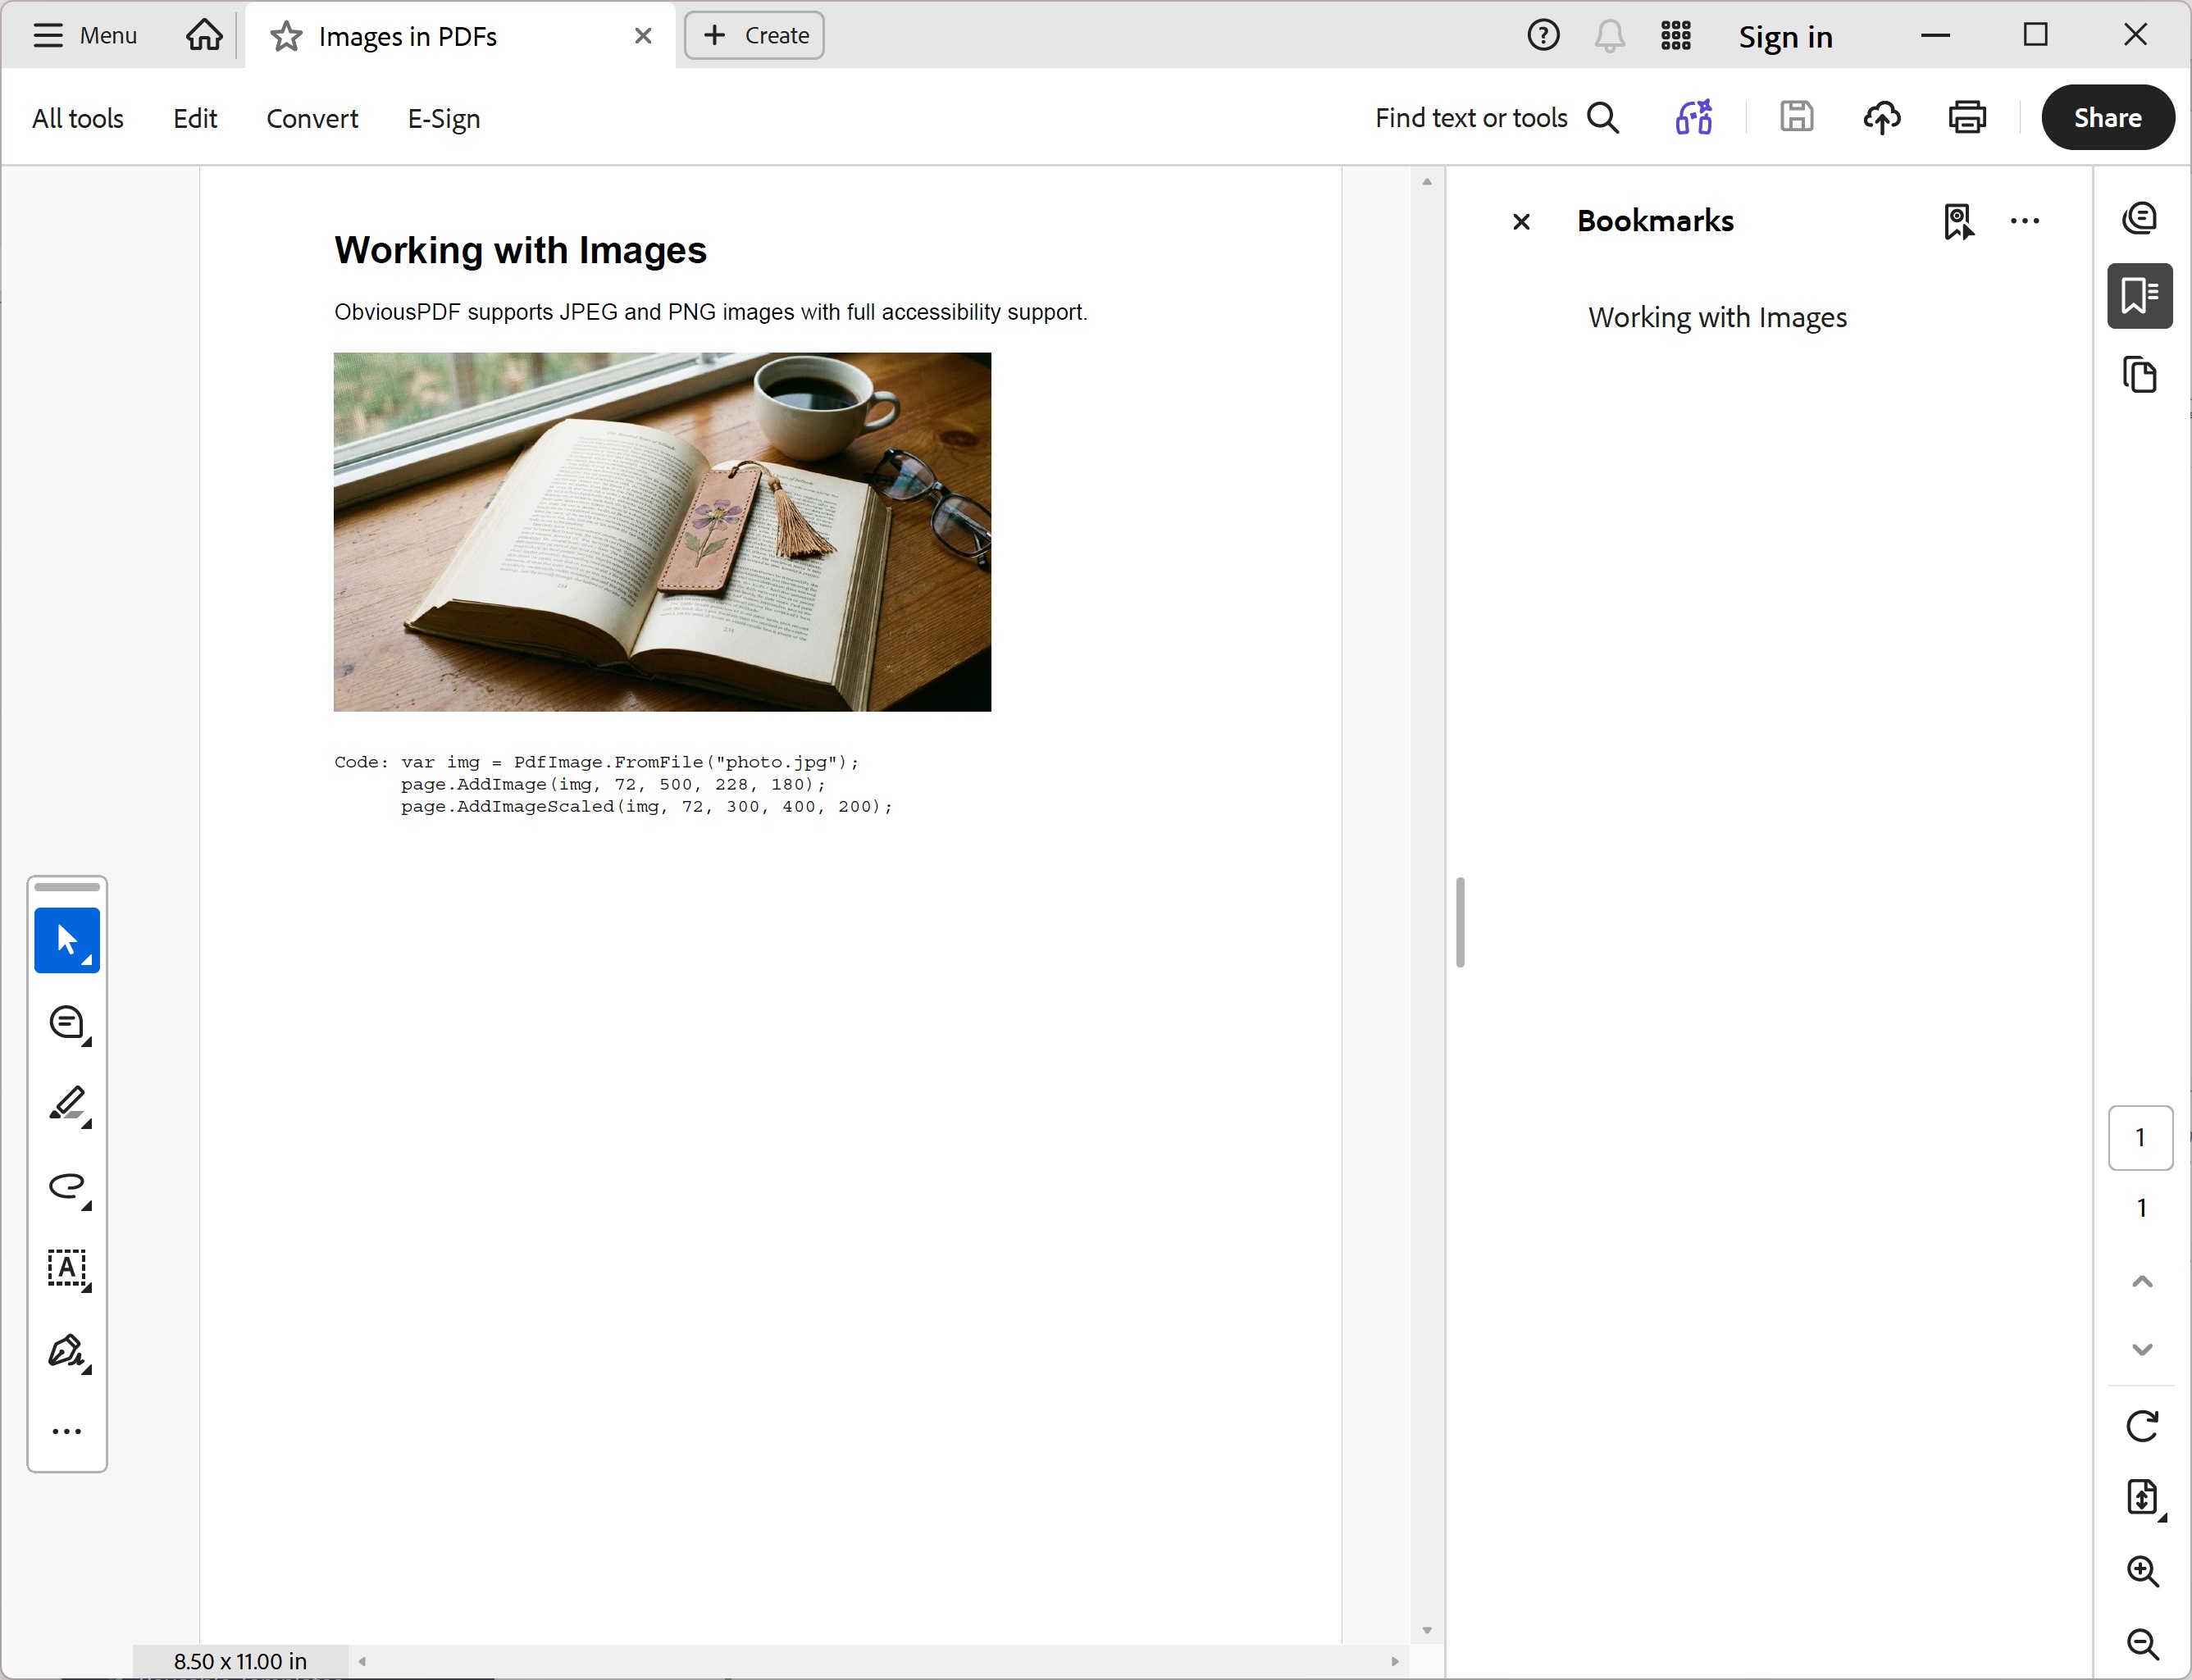
Task: Add a new bookmark
Action: (x=1958, y=221)
